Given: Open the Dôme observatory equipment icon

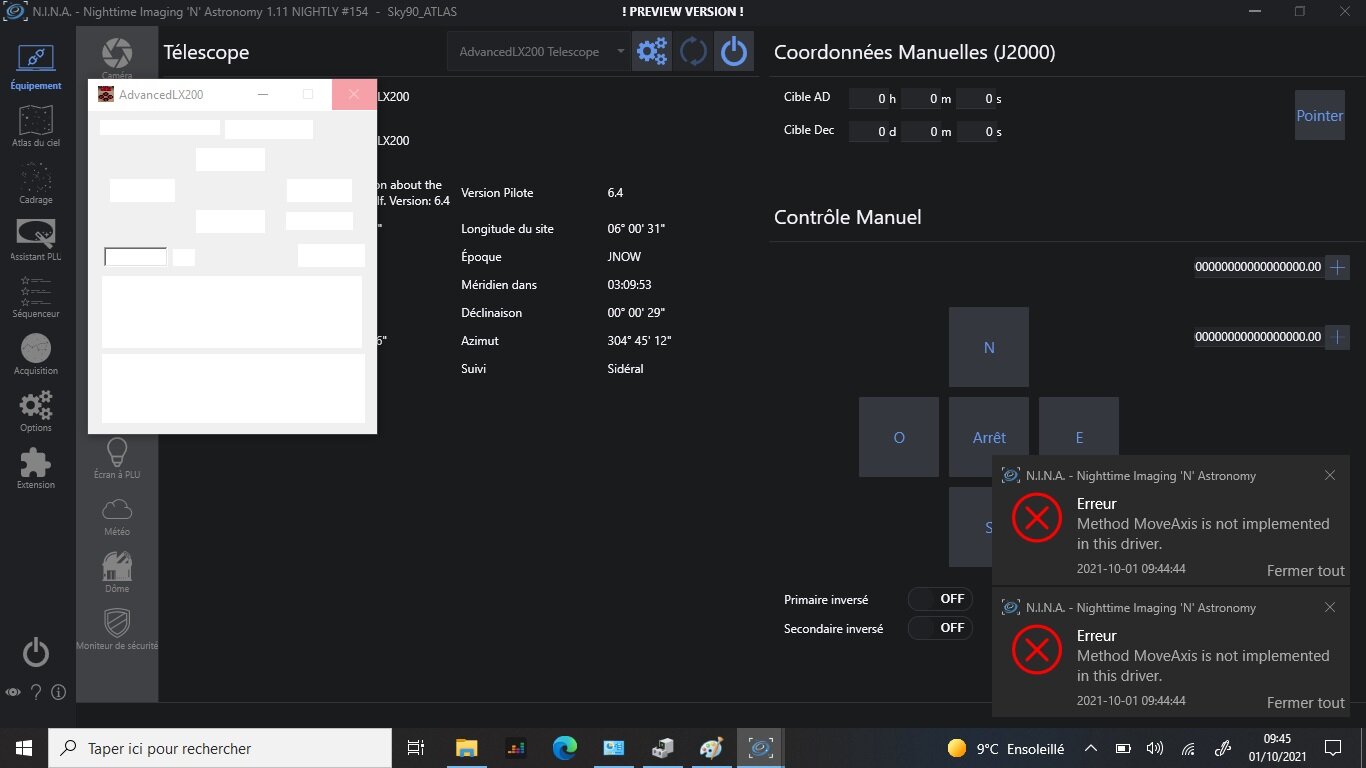Looking at the screenshot, I should click(117, 572).
